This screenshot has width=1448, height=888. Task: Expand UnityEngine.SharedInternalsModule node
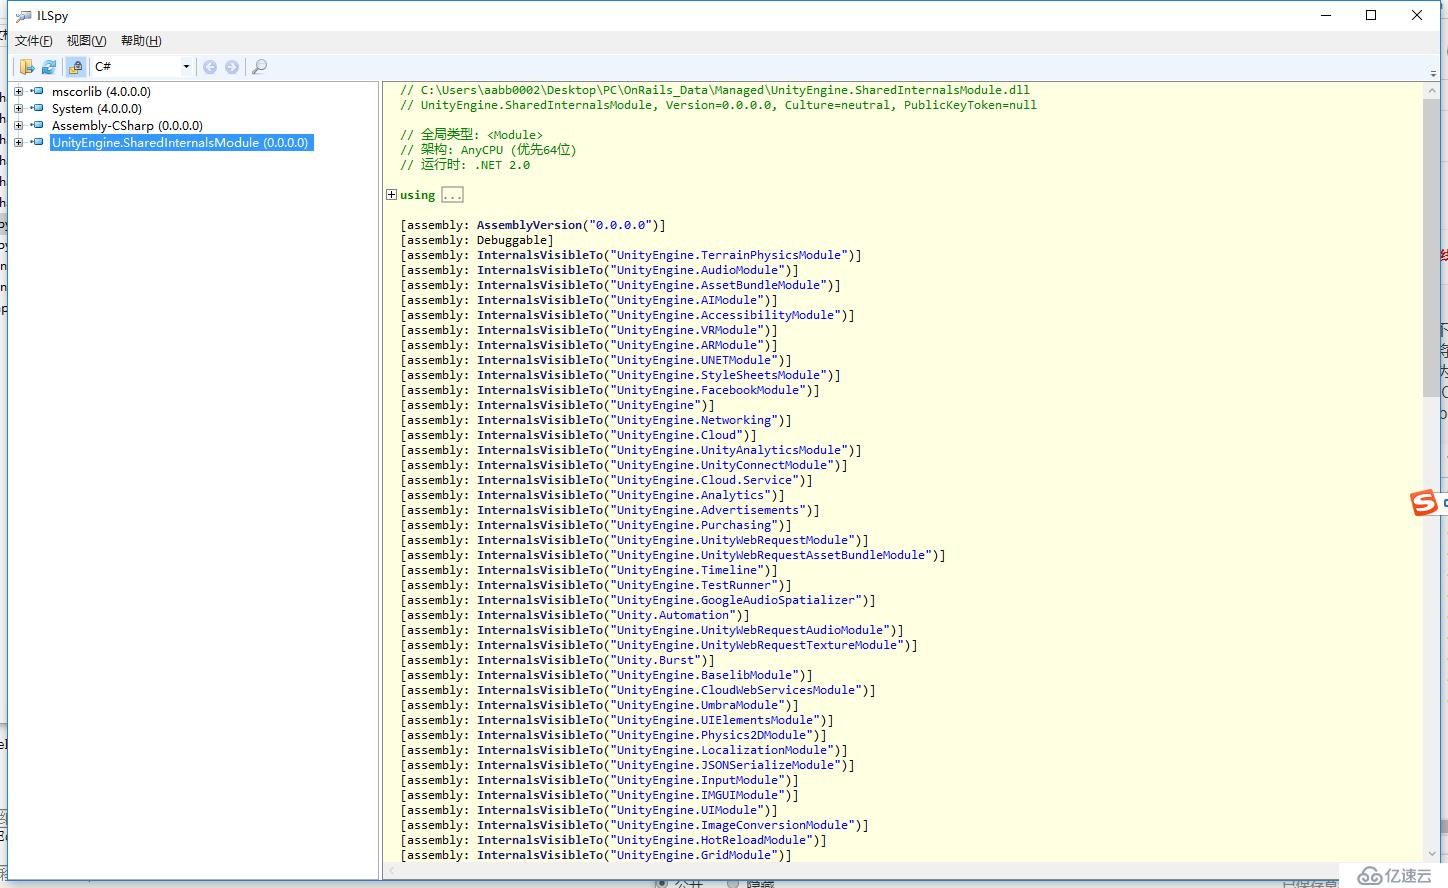(18, 142)
